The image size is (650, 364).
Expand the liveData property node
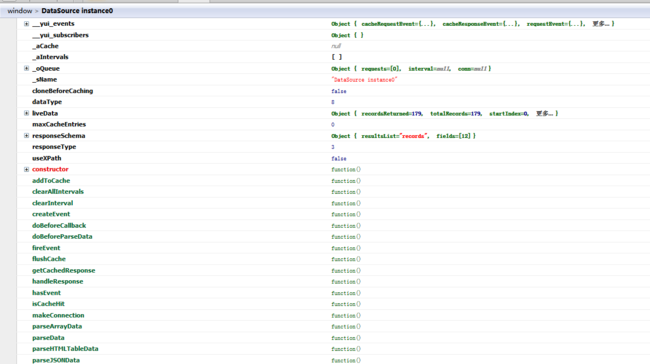(26, 113)
